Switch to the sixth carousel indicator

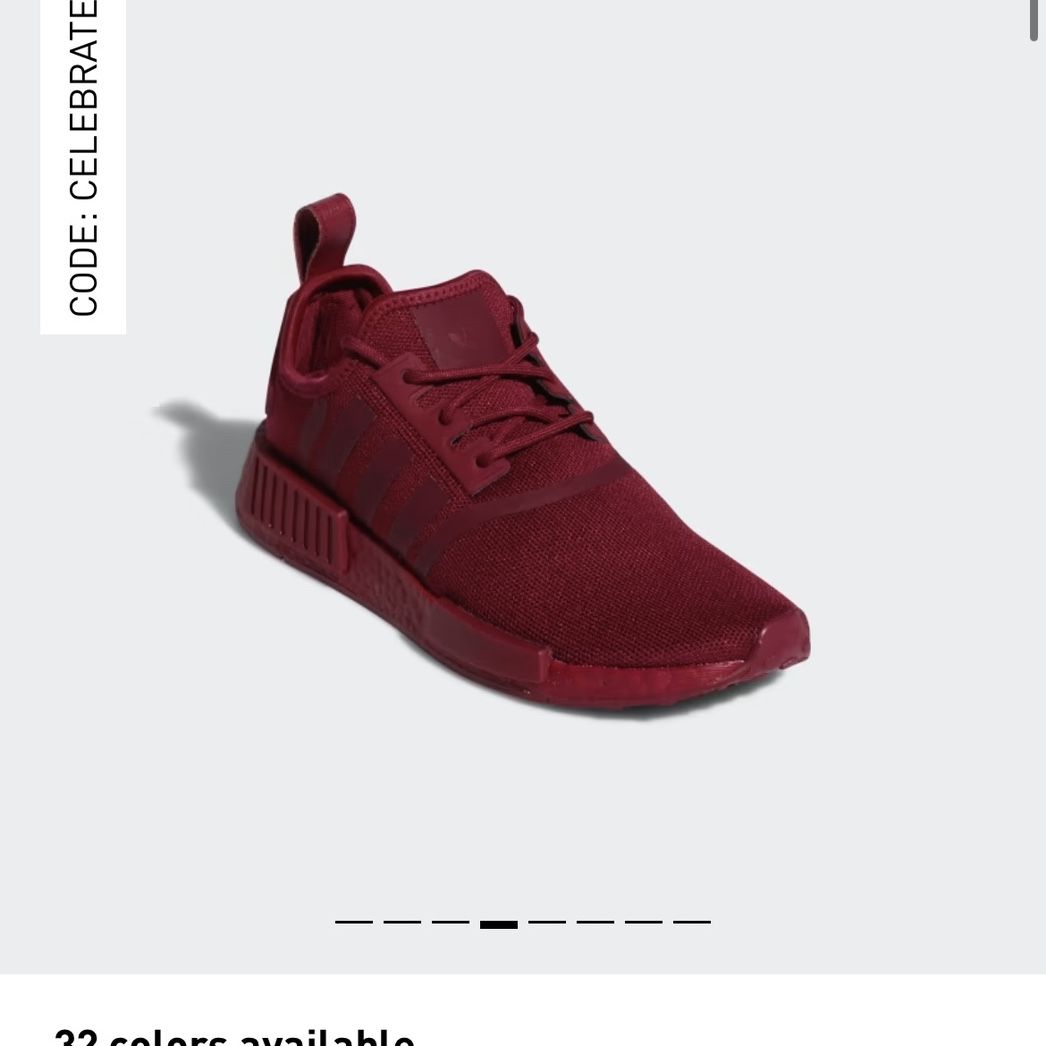tap(595, 923)
